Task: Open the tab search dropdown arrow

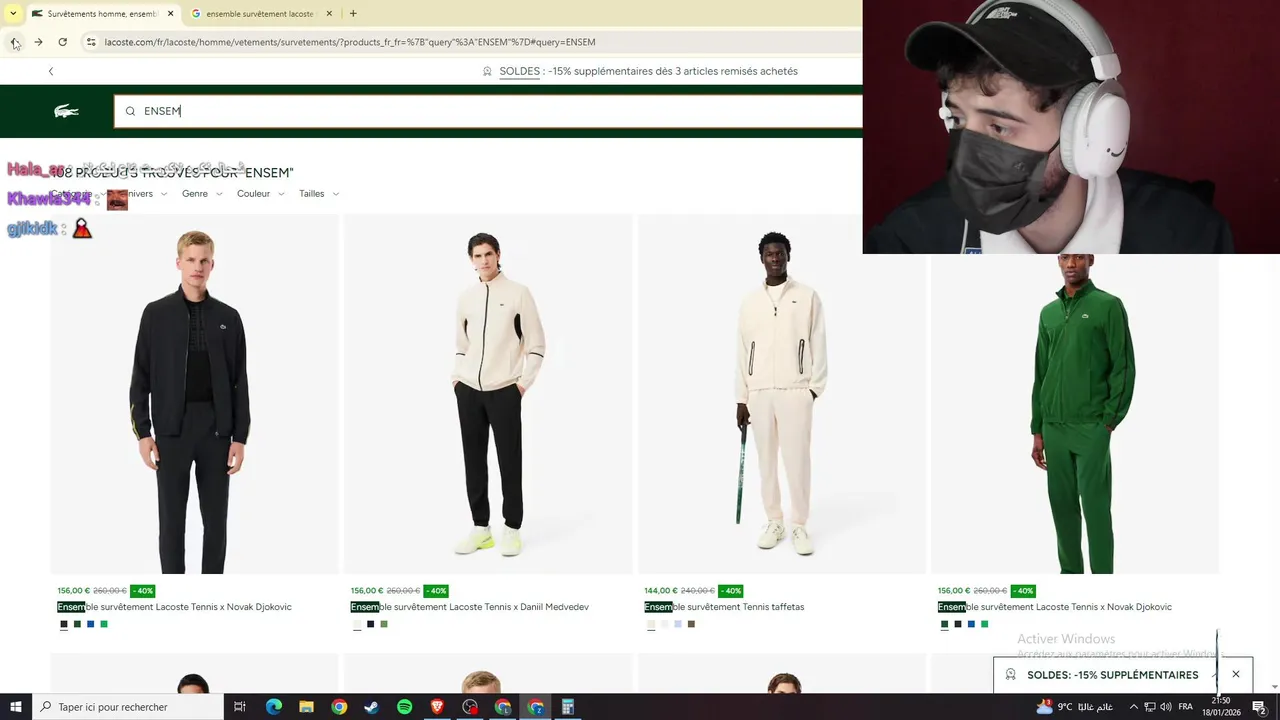Action: pyautogui.click(x=13, y=14)
